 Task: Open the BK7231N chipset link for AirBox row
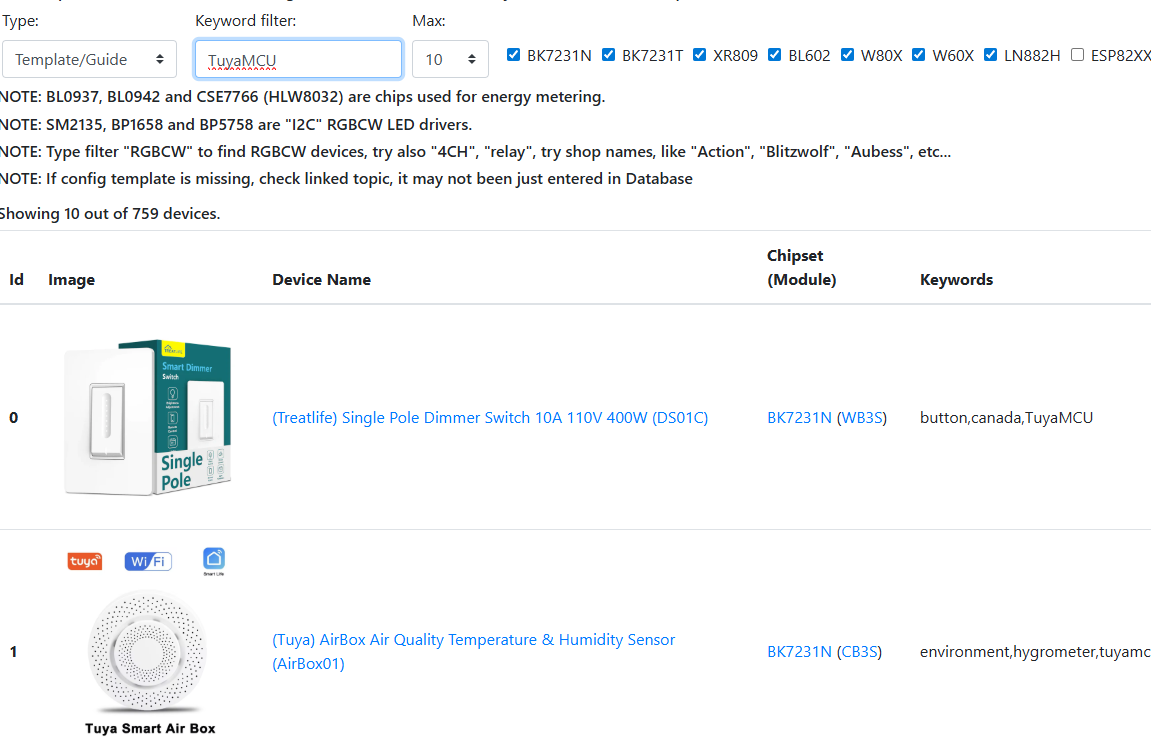coord(799,652)
